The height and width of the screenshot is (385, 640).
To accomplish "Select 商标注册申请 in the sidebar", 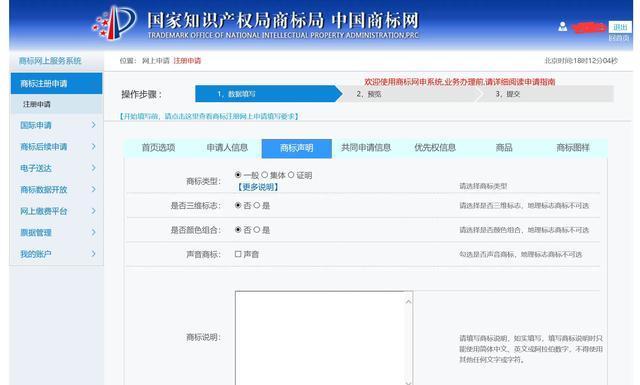I will [x=56, y=84].
